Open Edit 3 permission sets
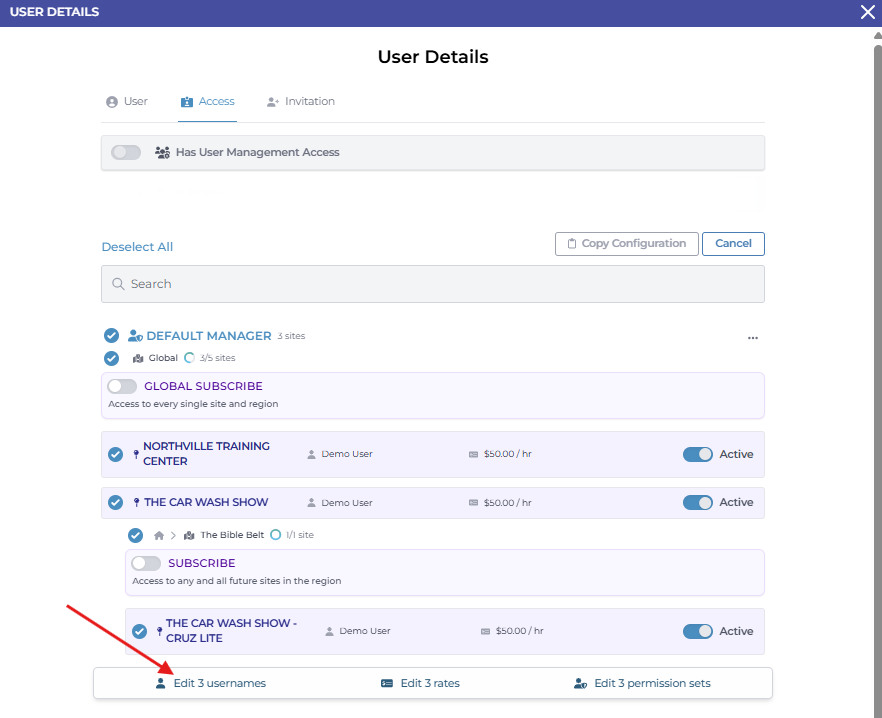Image resolution: width=882 pixels, height=718 pixels. 642,684
